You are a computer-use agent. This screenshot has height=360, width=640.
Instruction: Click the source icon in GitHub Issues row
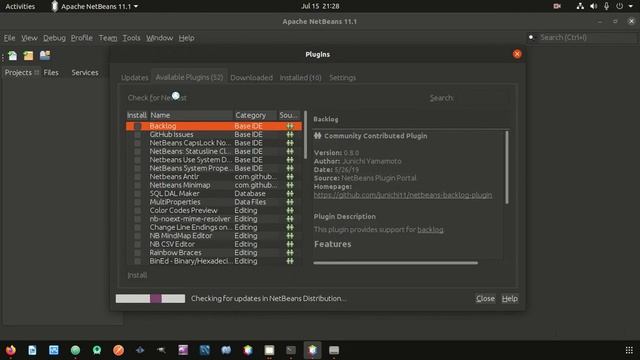tap(290, 135)
